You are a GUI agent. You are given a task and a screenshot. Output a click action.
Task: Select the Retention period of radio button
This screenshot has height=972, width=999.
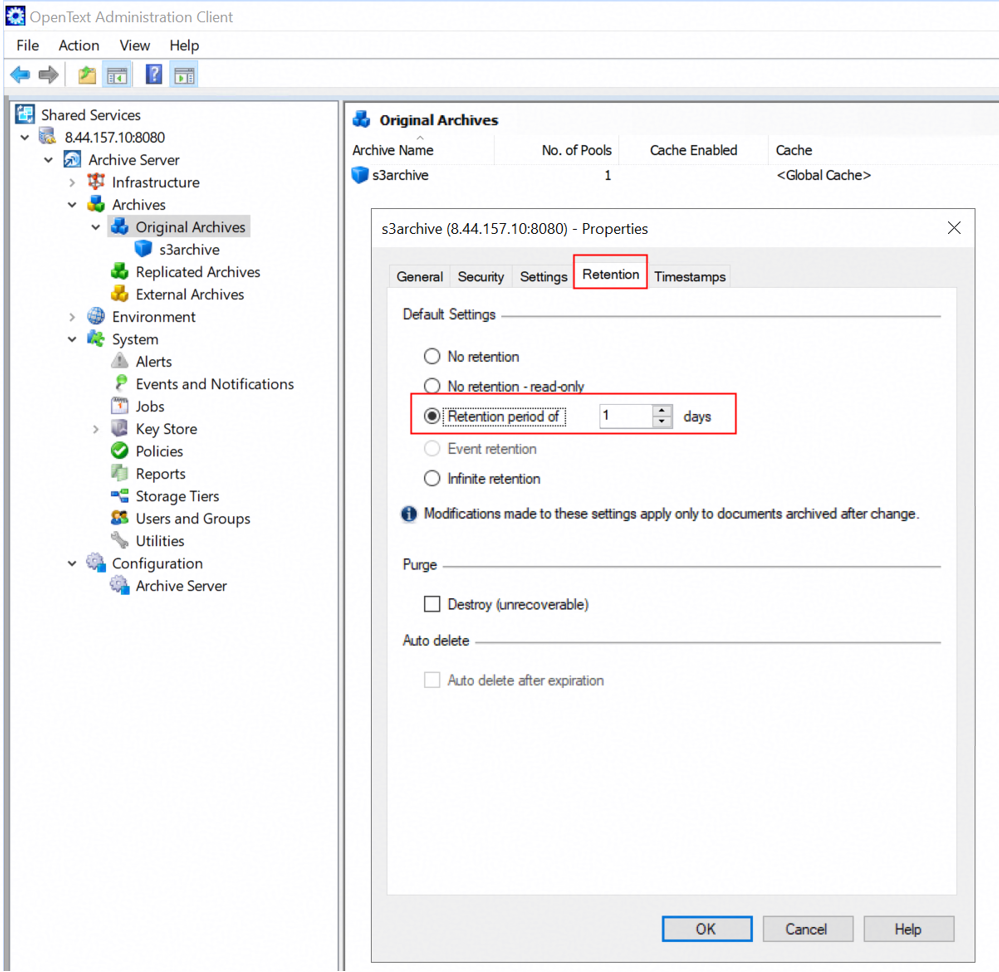432,416
